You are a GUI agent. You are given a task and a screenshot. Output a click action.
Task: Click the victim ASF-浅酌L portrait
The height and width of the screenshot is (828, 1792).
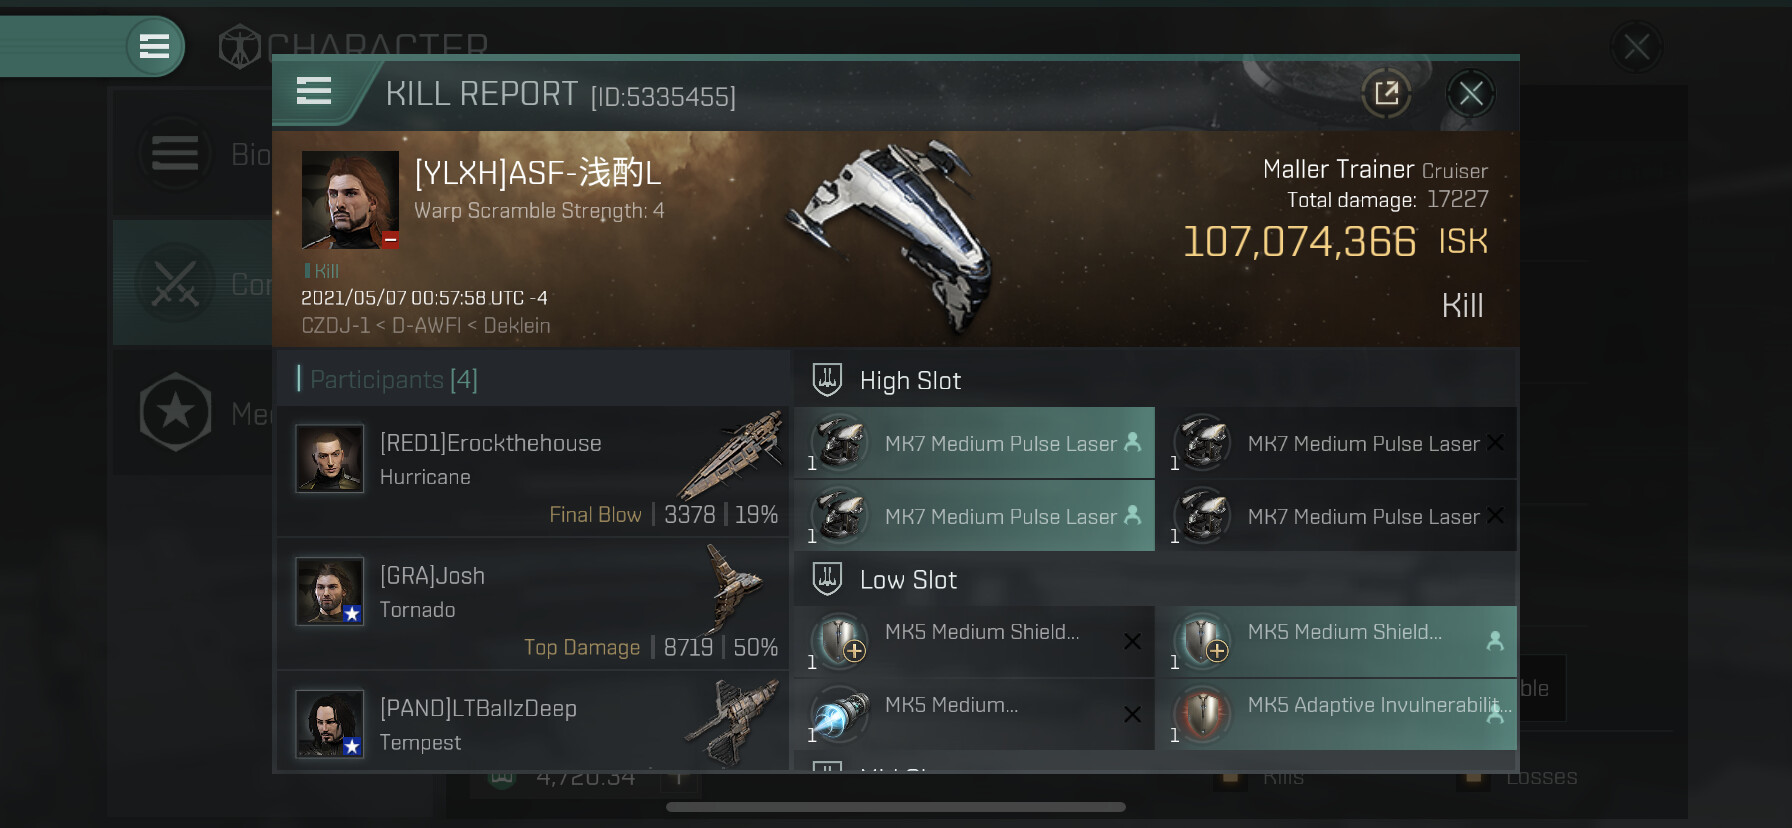[x=350, y=200]
